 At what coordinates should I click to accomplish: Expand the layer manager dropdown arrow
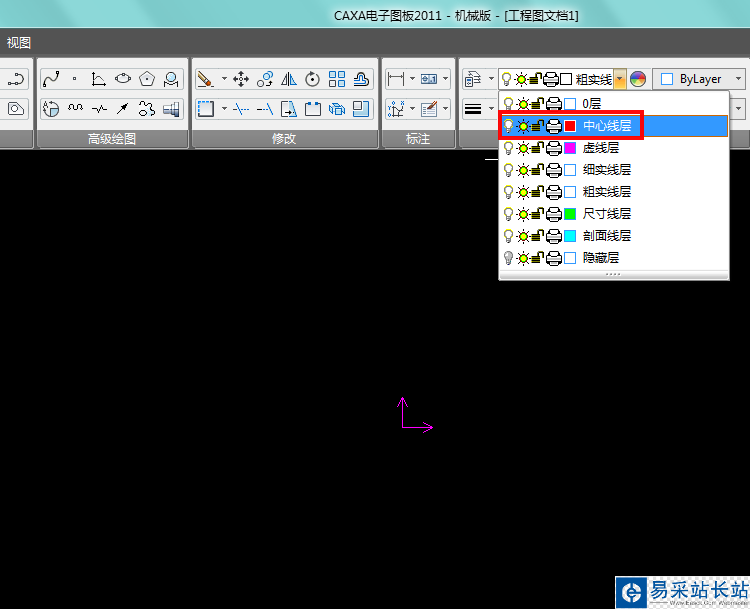pyautogui.click(x=491, y=79)
